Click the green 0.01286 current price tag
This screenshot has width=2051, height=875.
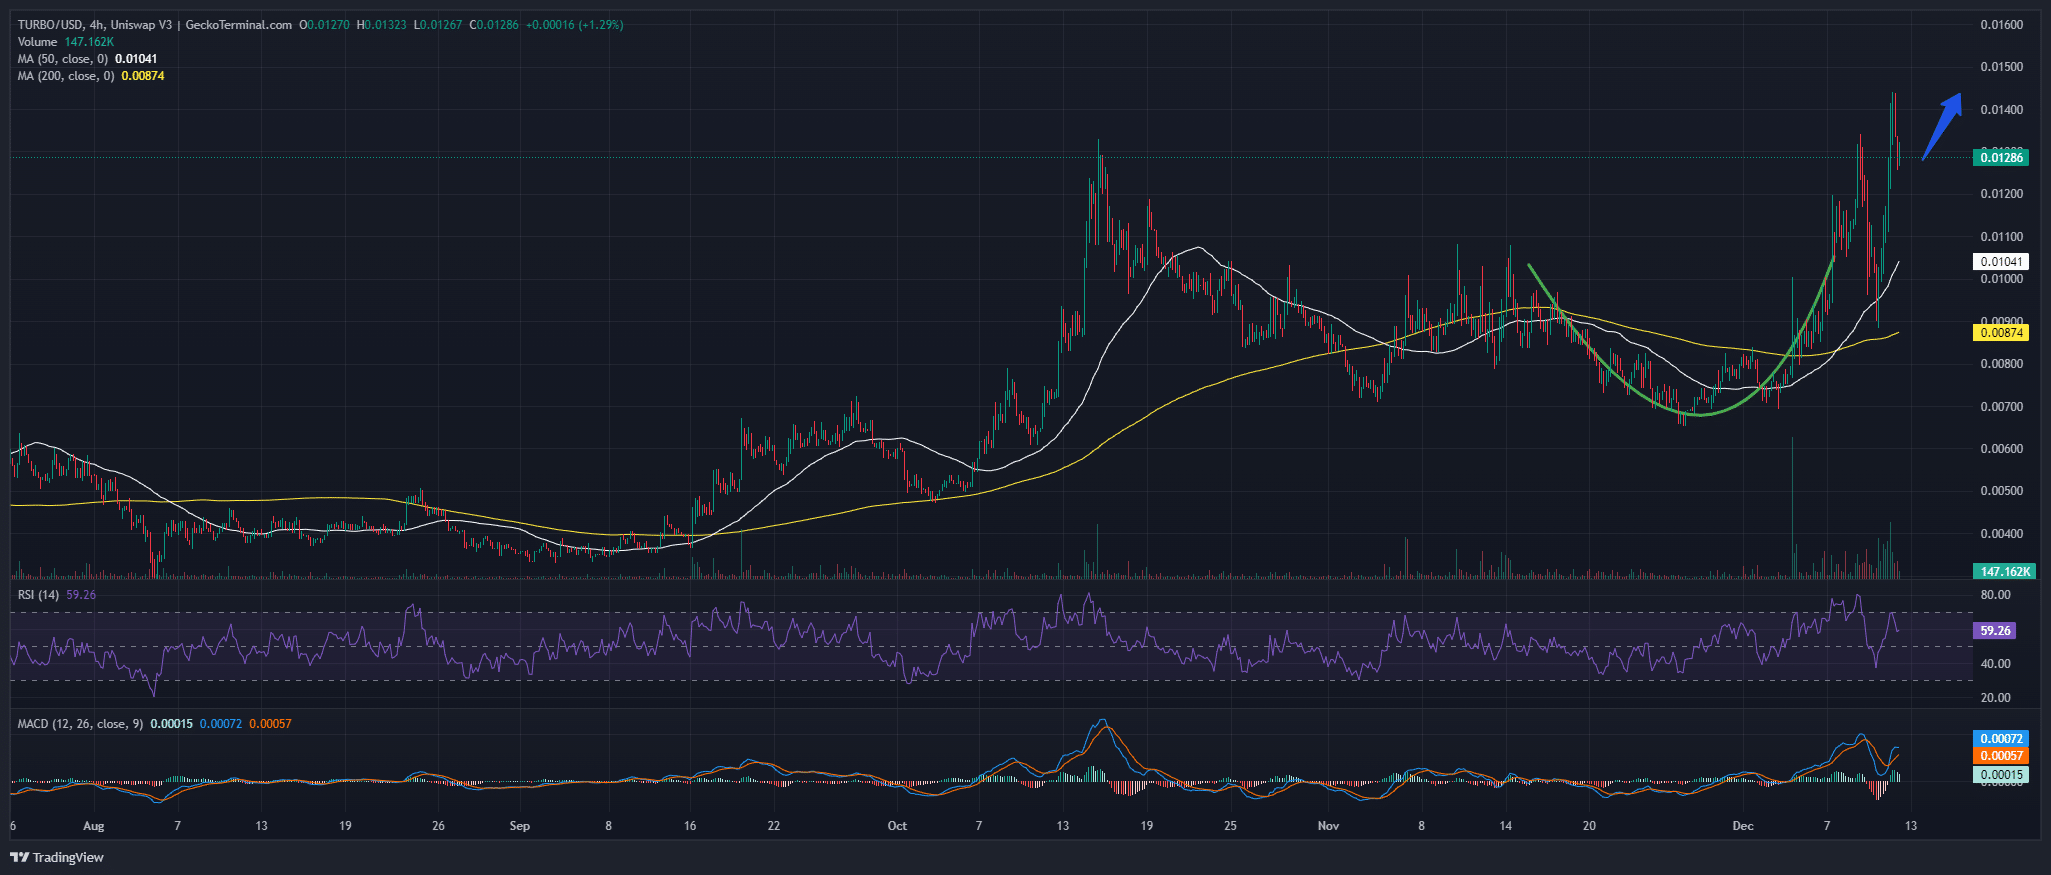tap(2001, 157)
